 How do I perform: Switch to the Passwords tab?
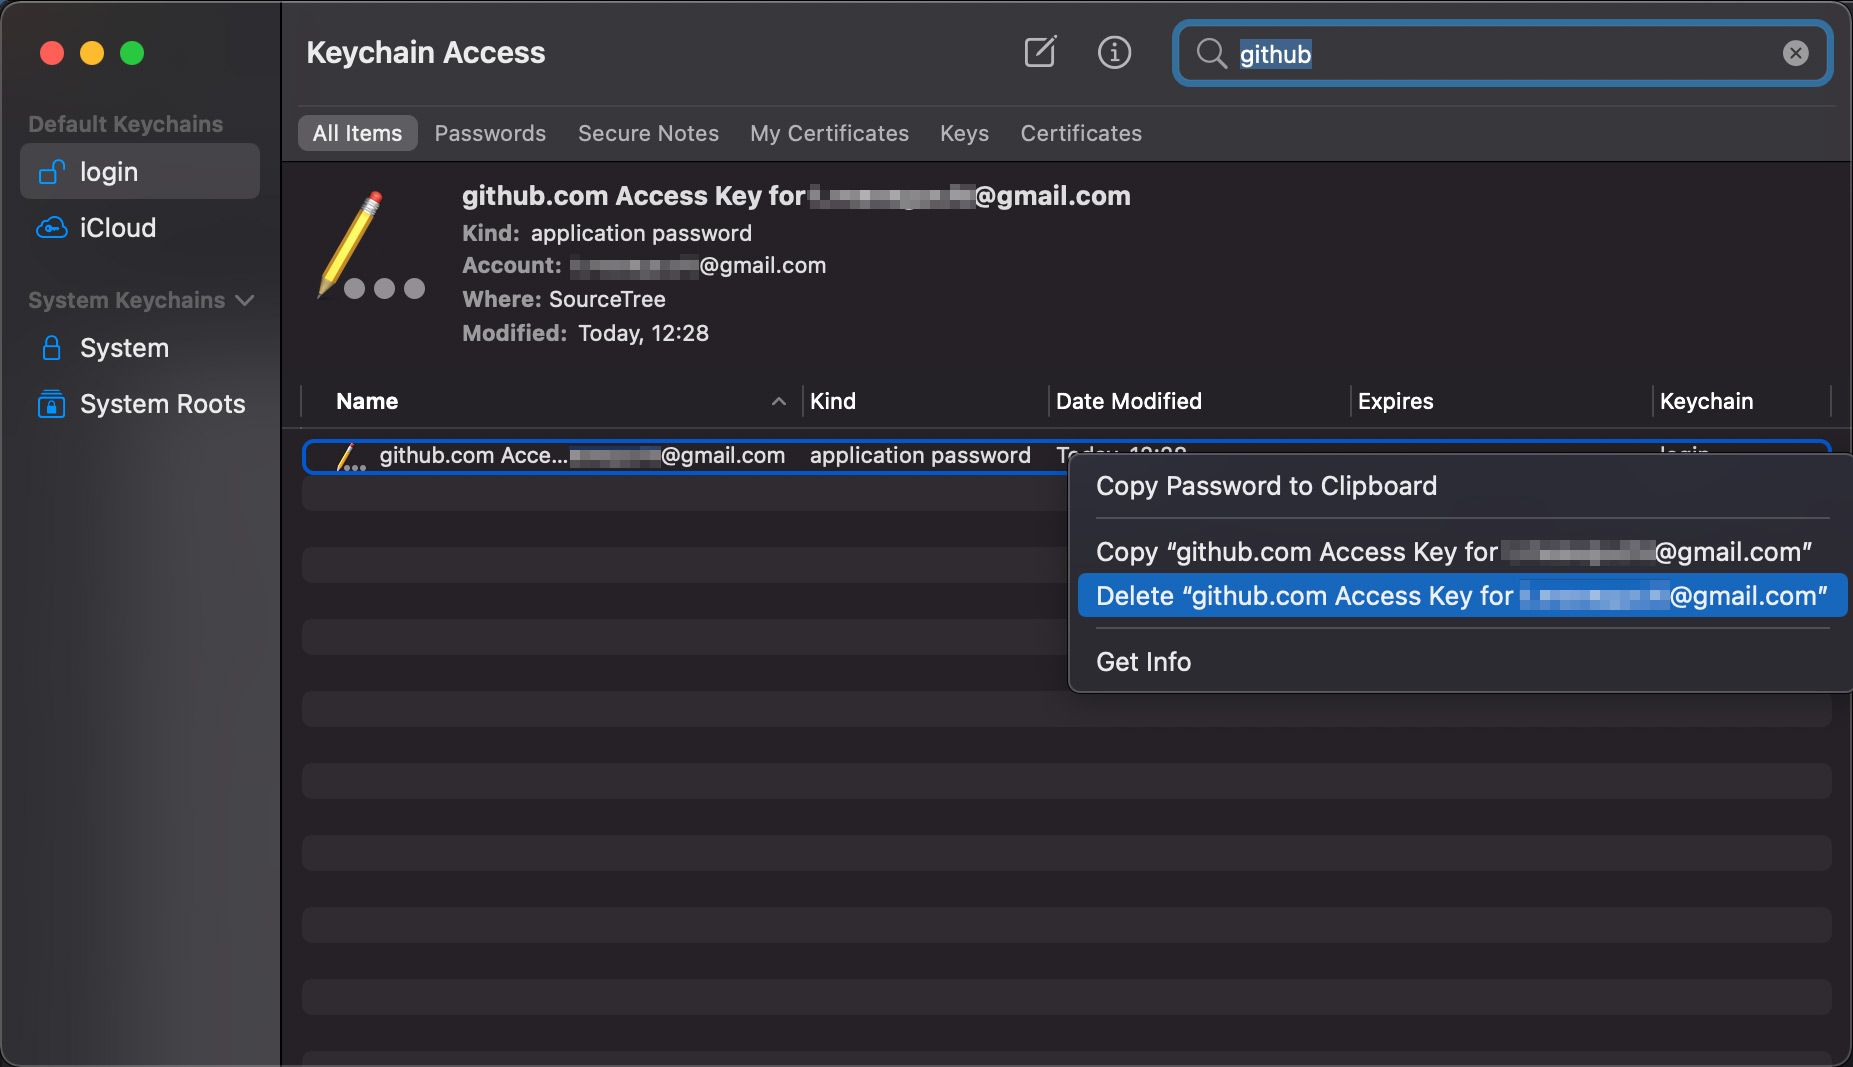pos(490,133)
